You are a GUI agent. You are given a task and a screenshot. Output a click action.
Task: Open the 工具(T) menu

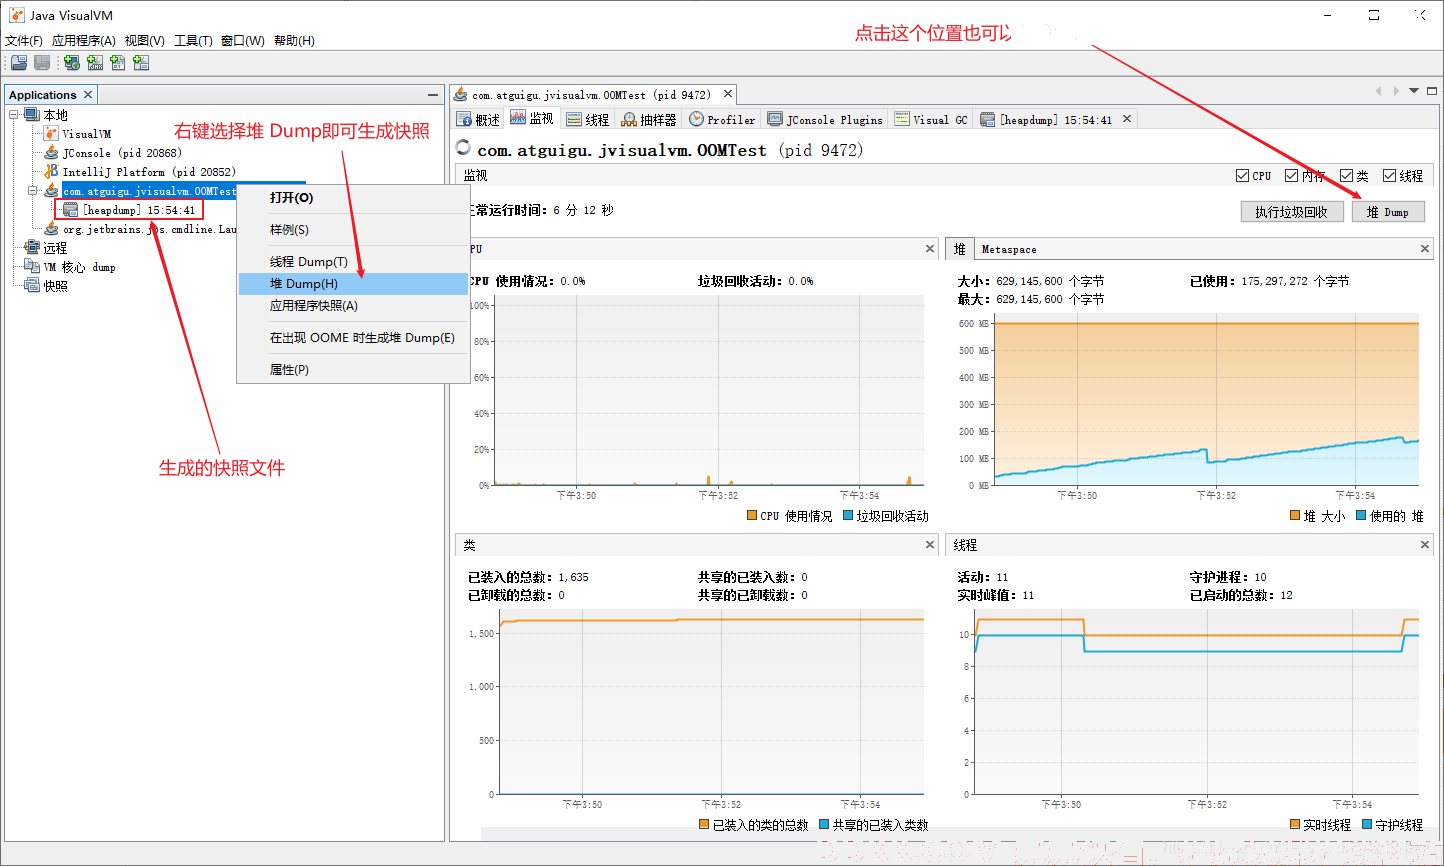coord(193,41)
